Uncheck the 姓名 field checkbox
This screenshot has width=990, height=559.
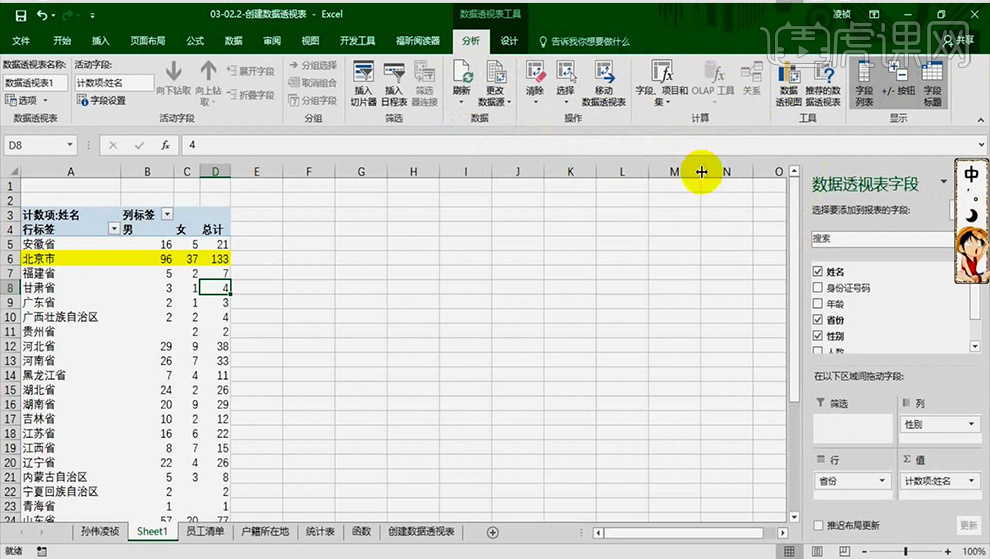[818, 271]
